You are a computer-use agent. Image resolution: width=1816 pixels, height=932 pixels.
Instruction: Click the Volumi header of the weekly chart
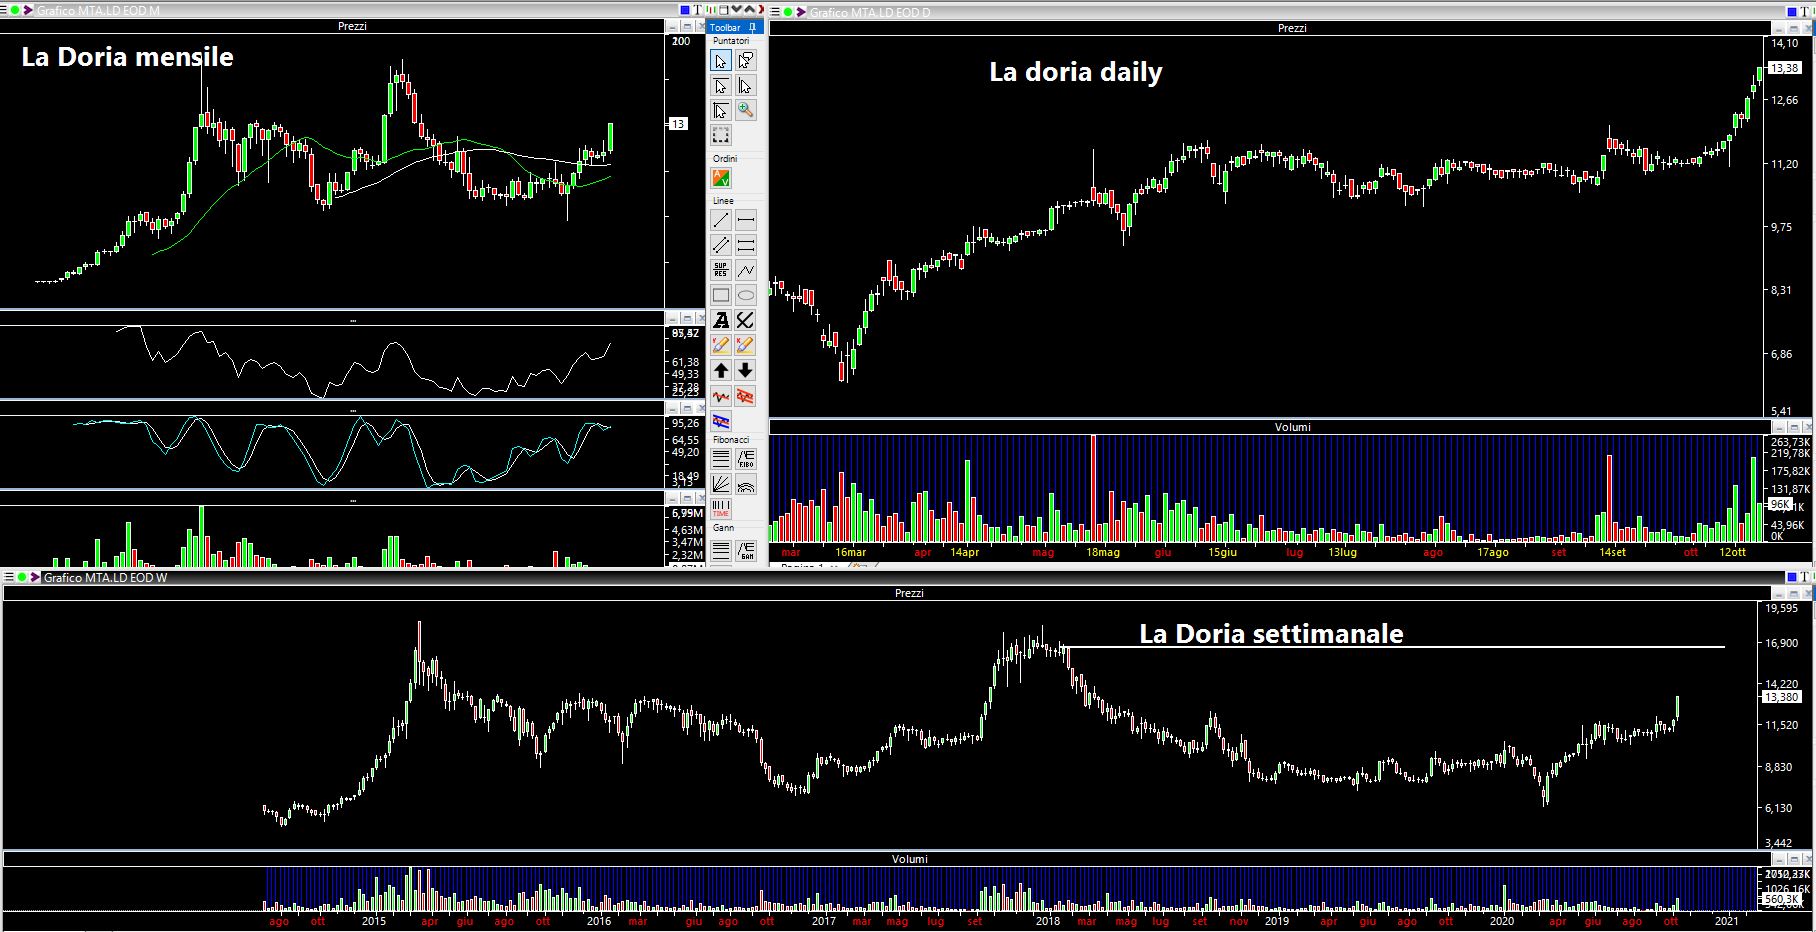[x=909, y=859]
